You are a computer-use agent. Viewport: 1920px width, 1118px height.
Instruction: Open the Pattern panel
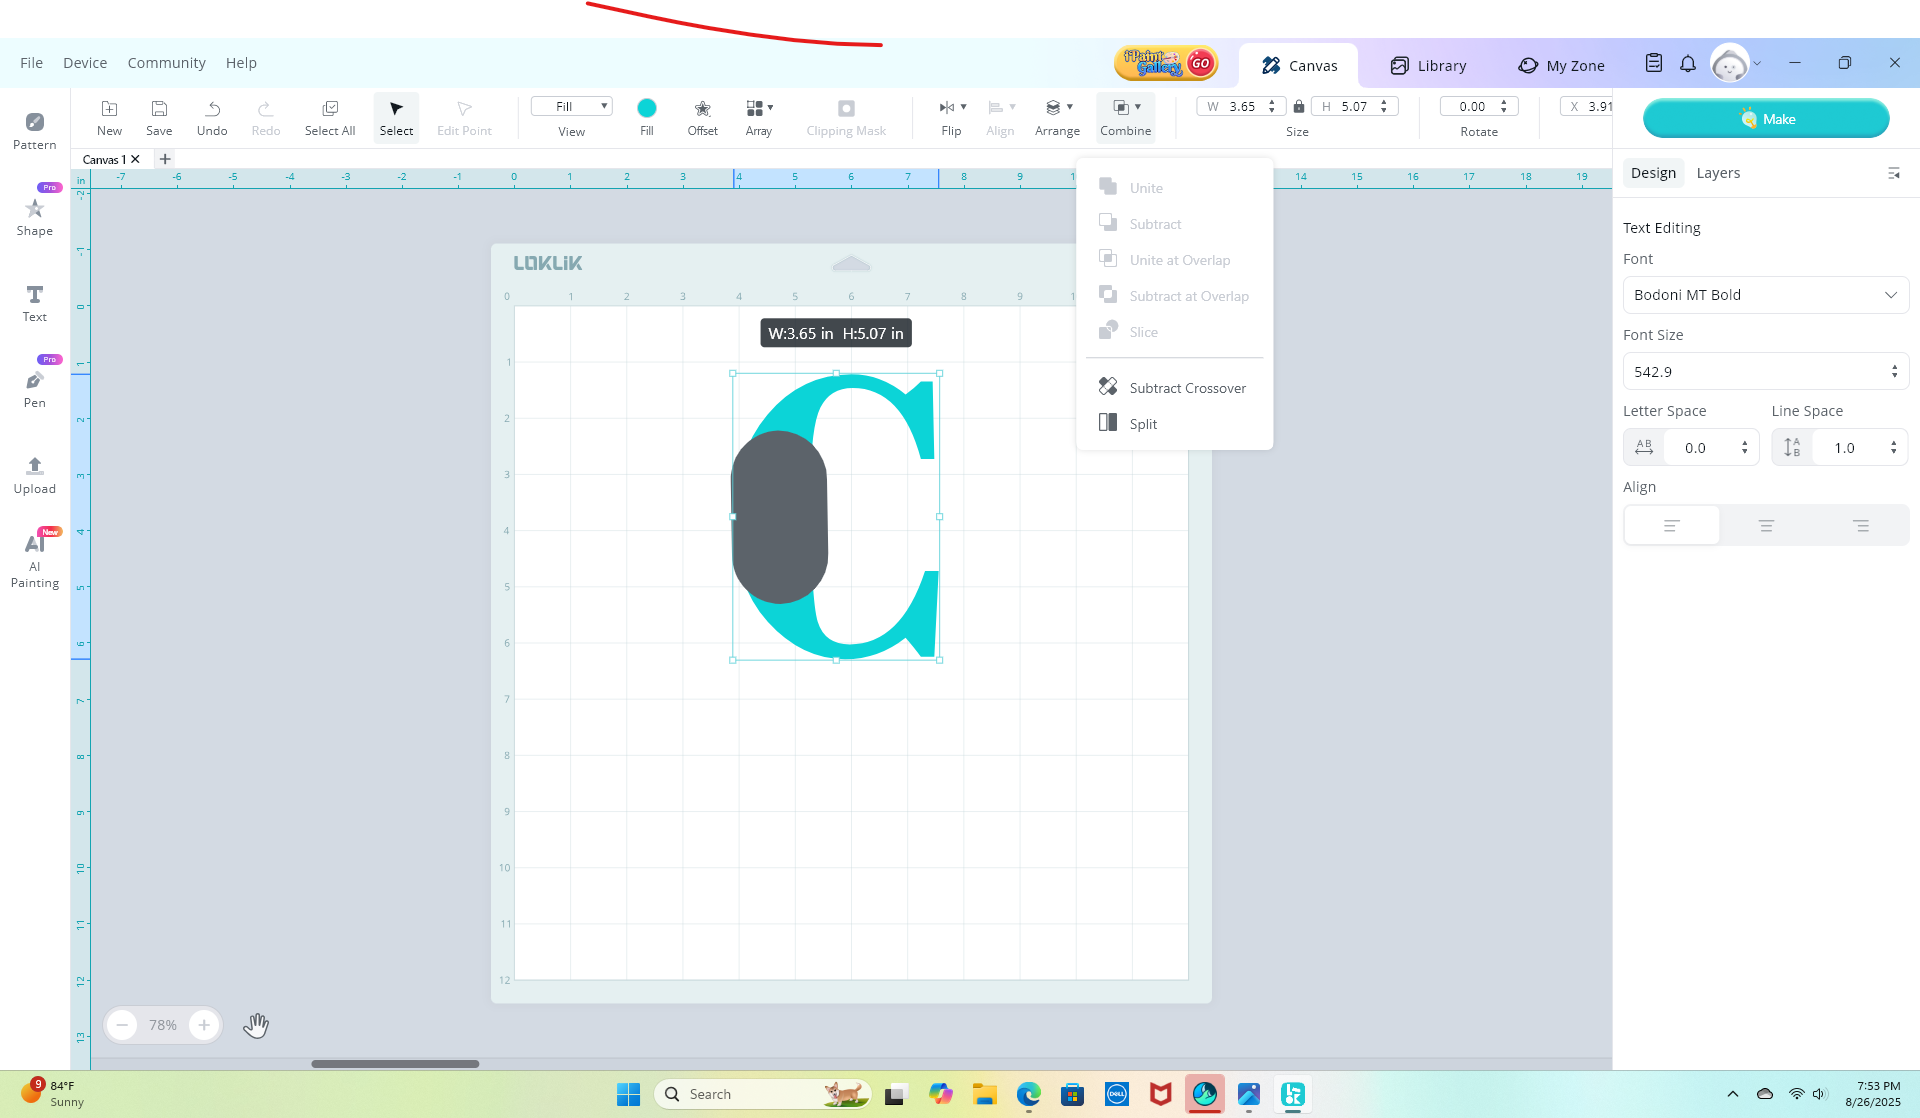coord(34,130)
